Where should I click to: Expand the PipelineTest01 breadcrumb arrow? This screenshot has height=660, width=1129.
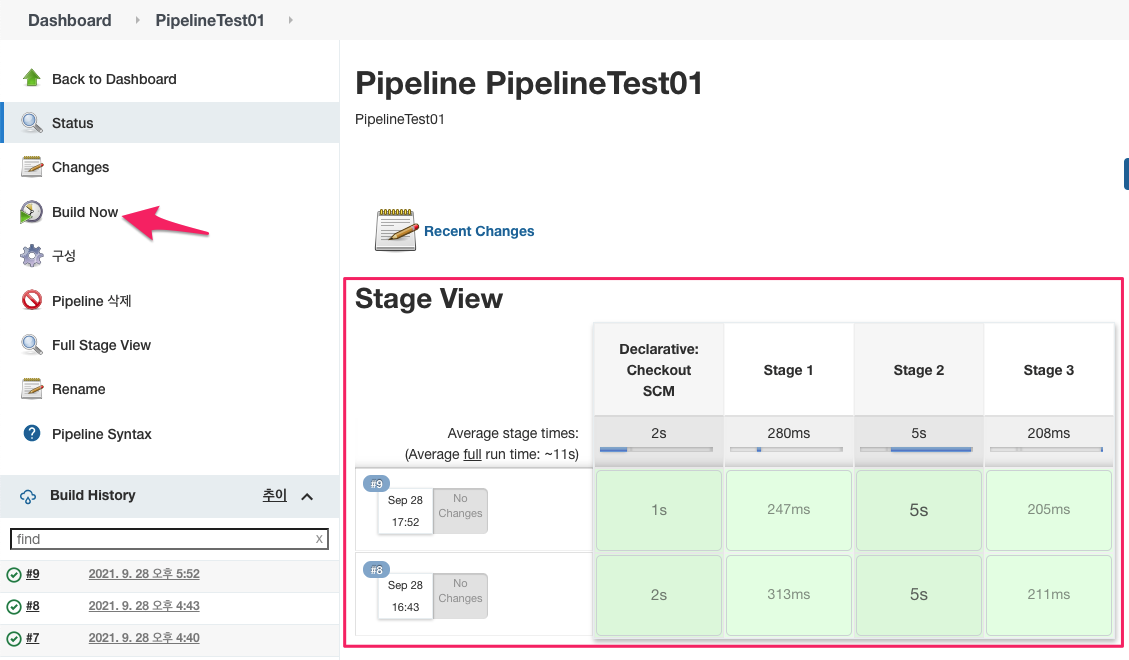291,20
